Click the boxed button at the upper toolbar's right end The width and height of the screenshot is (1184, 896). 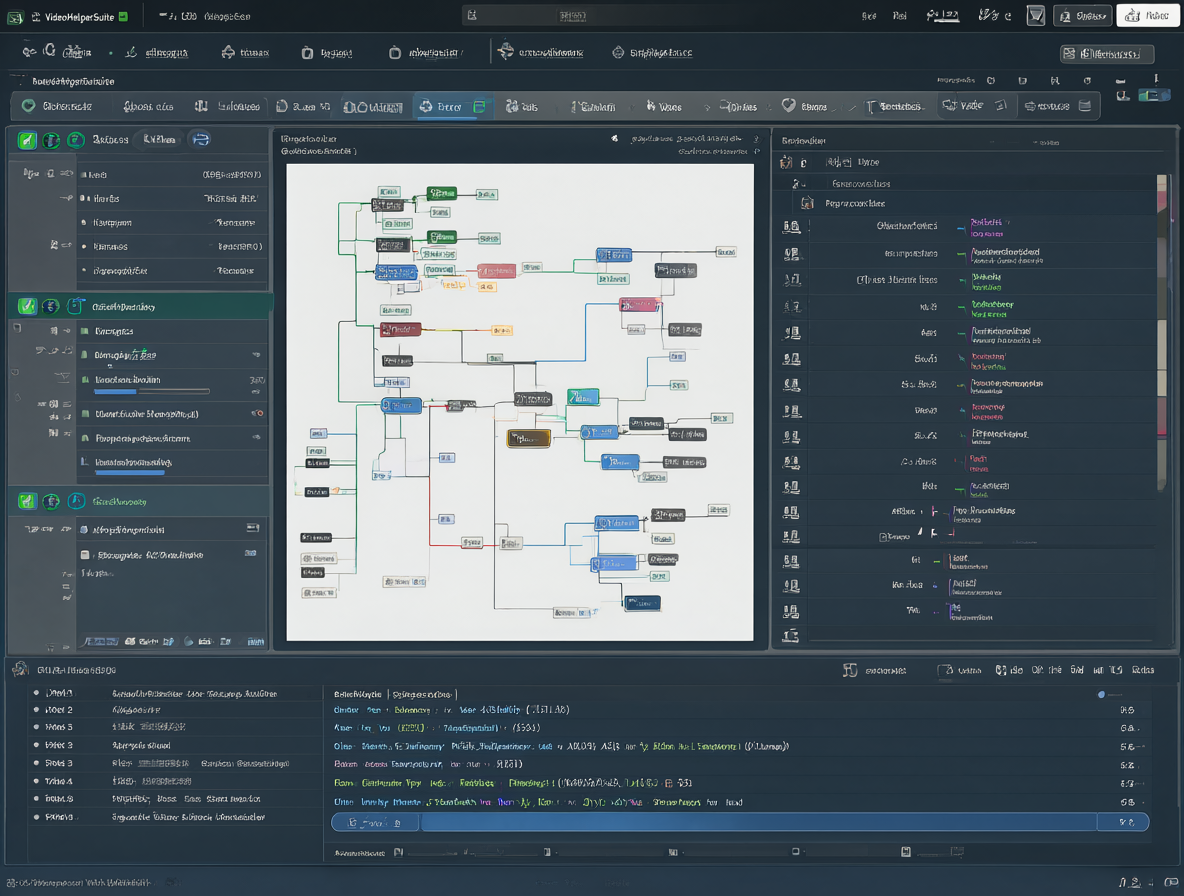click(1107, 54)
